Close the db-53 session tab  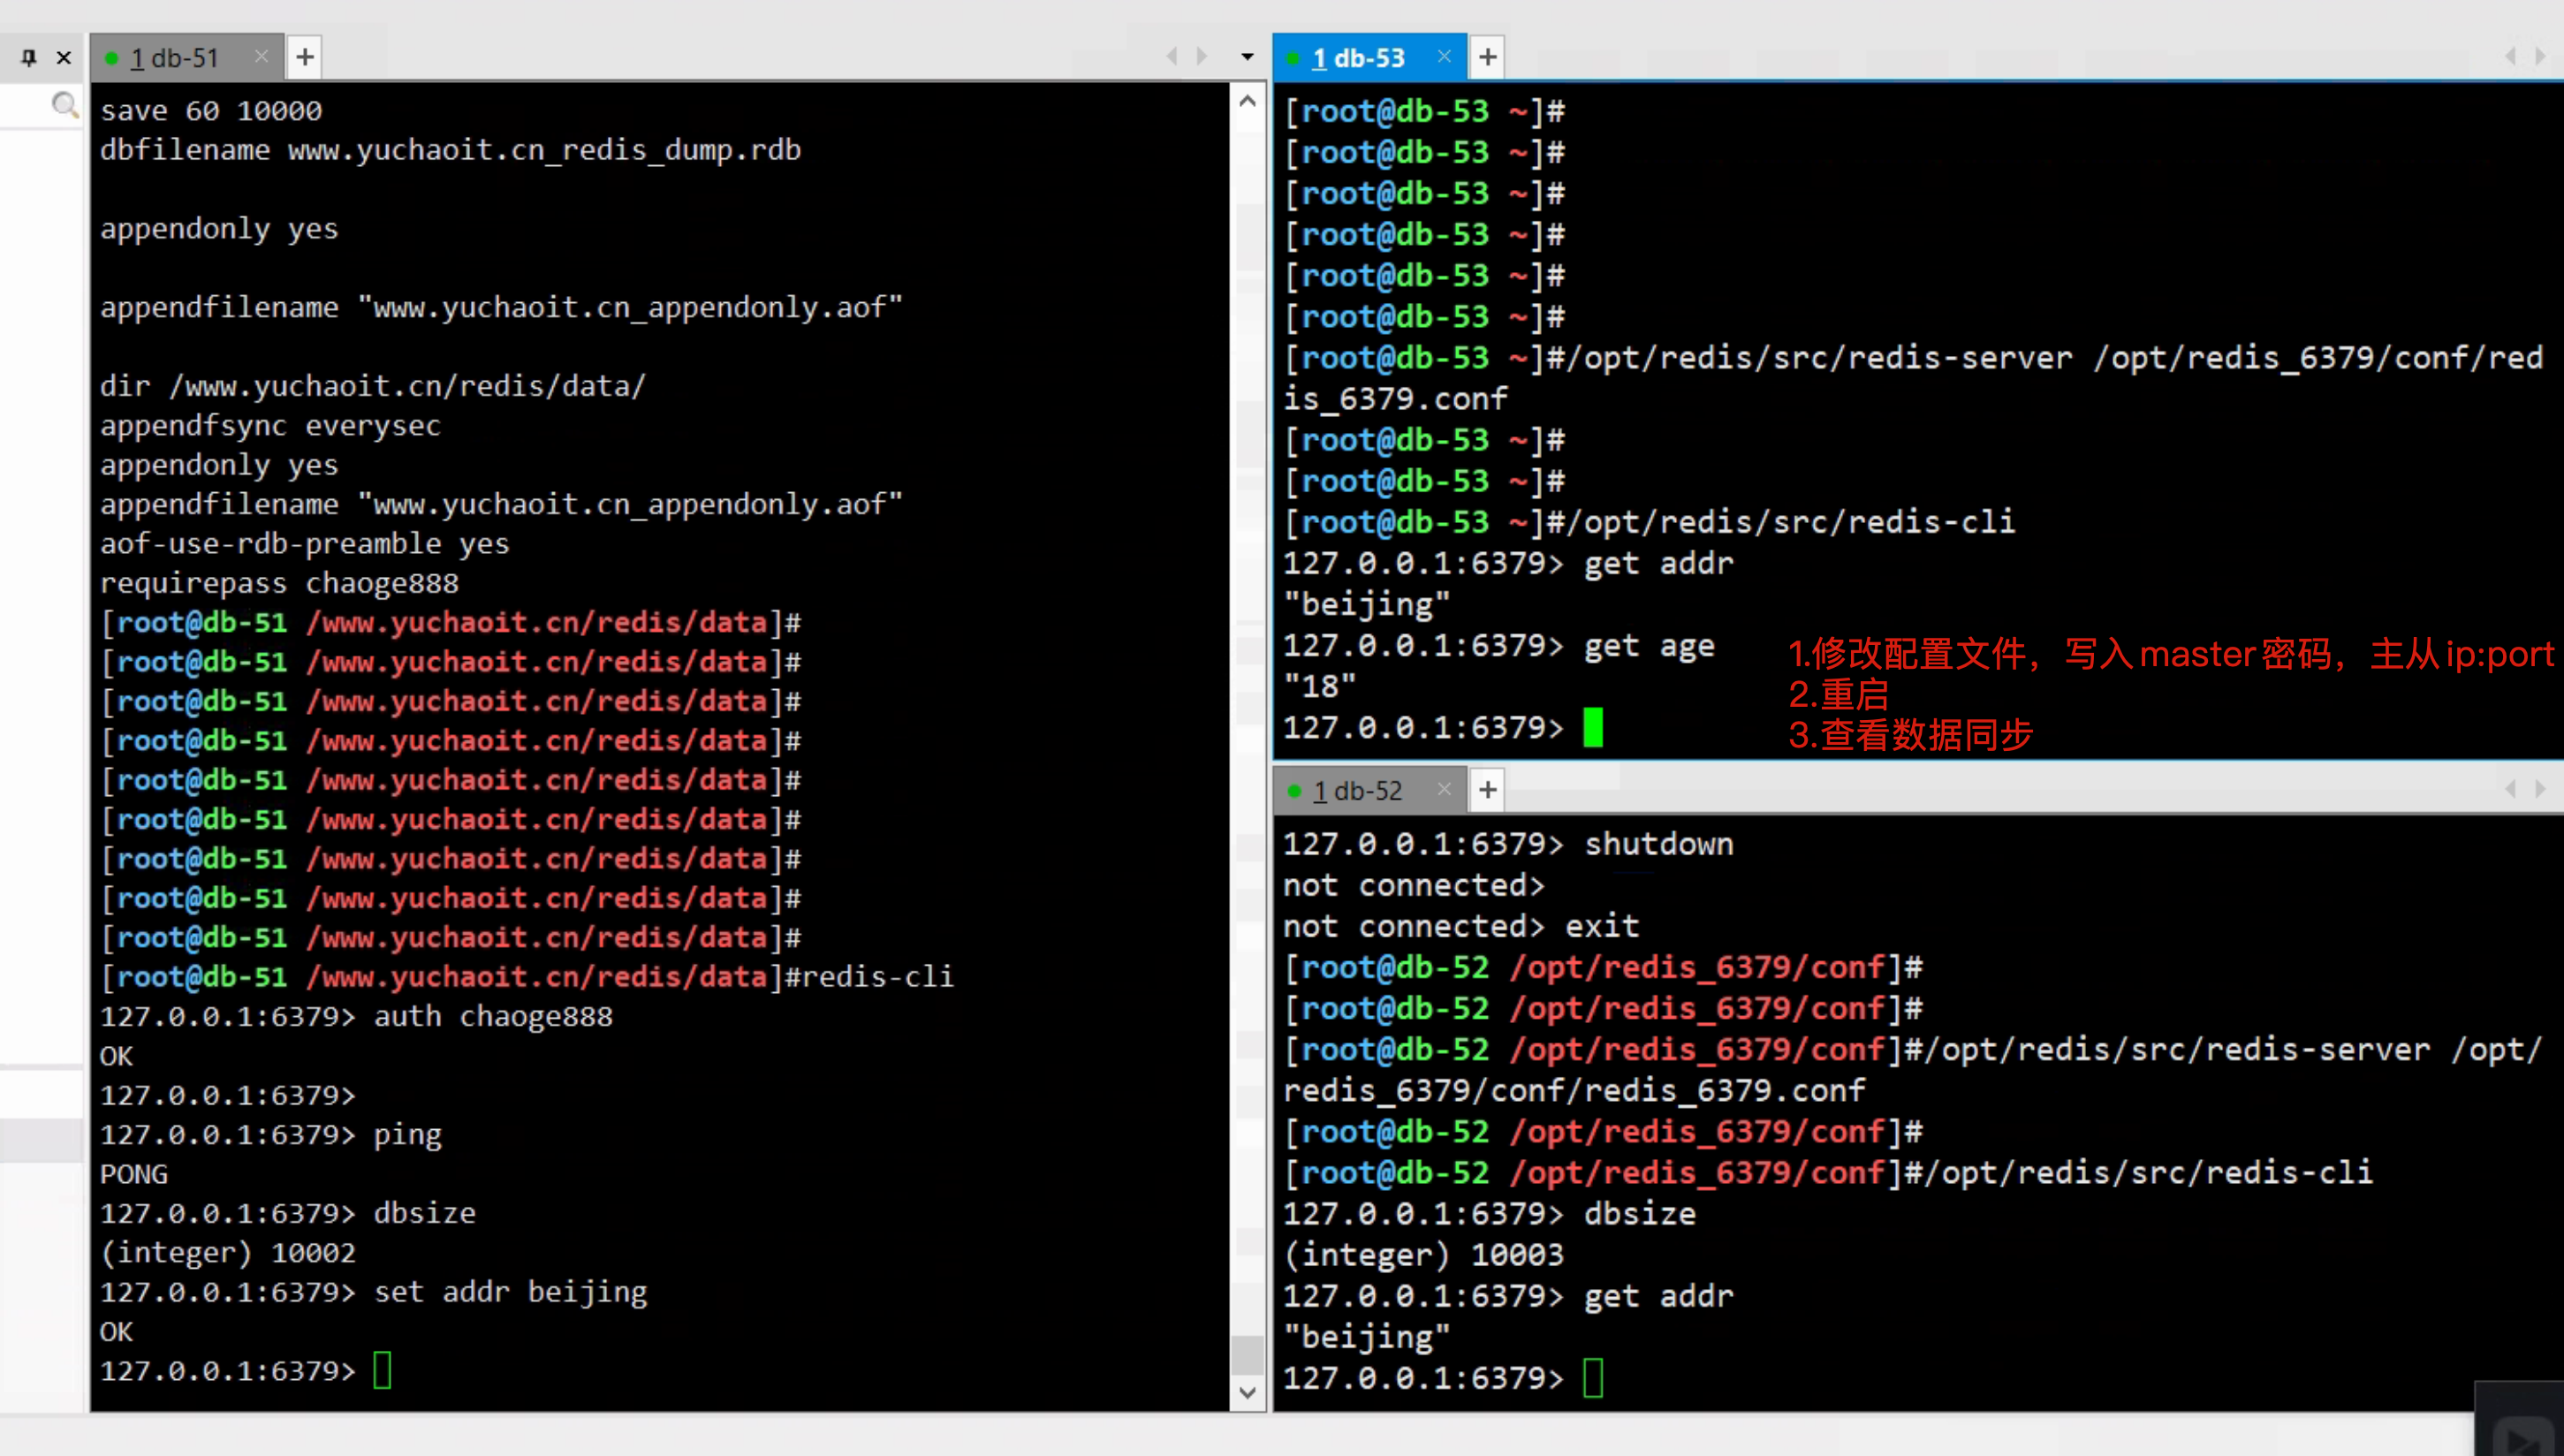pos(1444,56)
